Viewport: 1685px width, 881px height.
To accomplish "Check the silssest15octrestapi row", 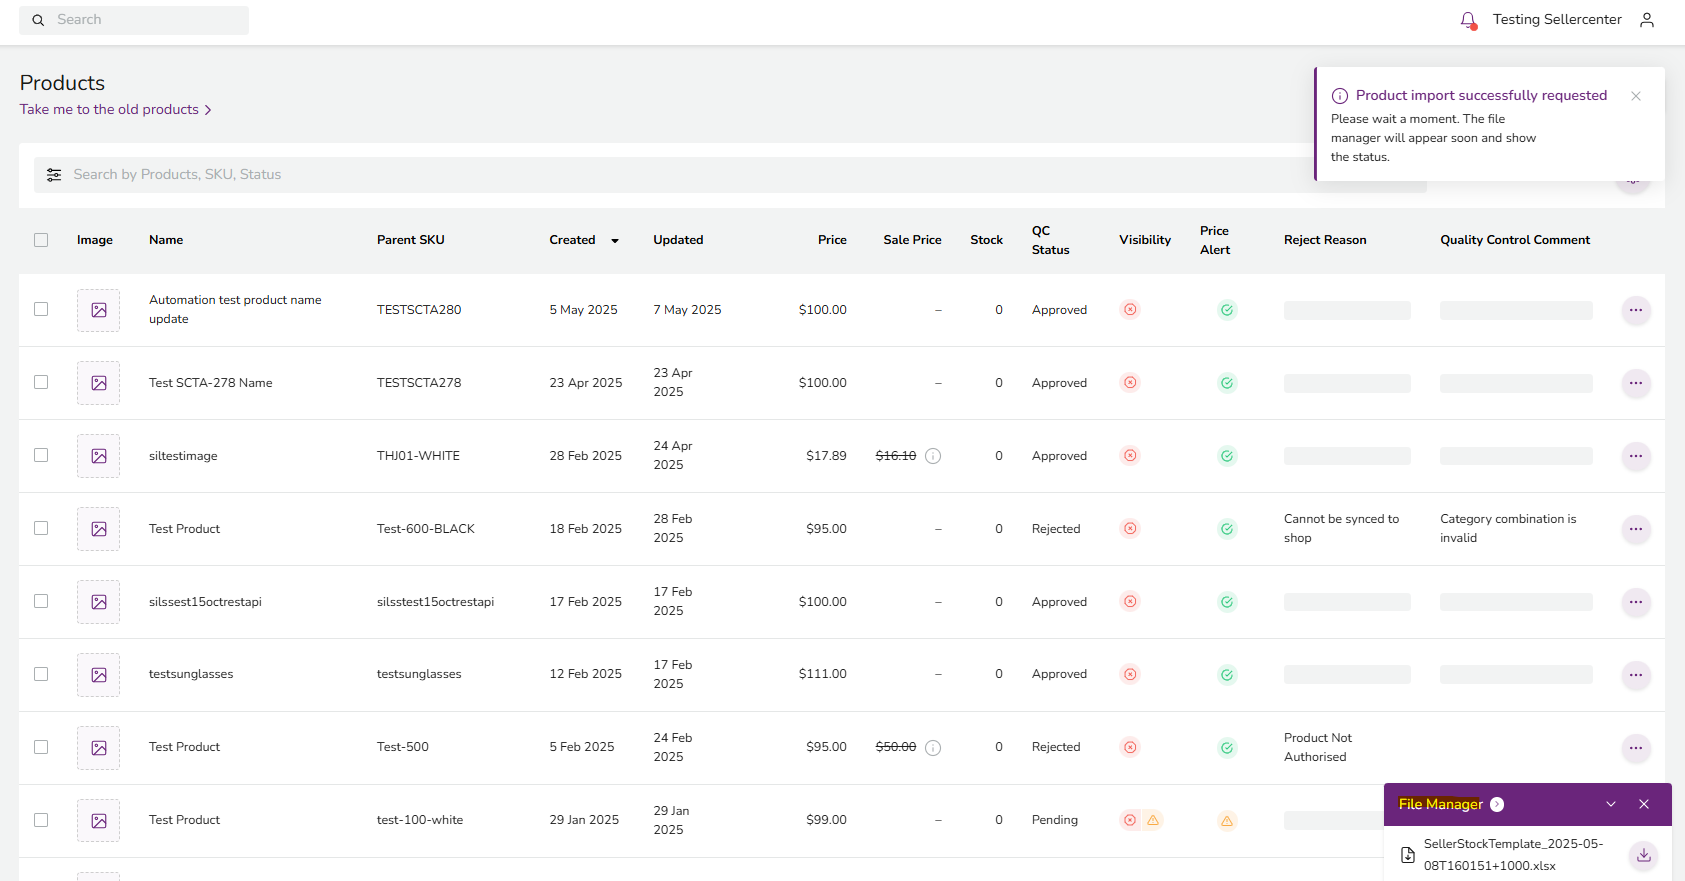I will click(41, 601).
